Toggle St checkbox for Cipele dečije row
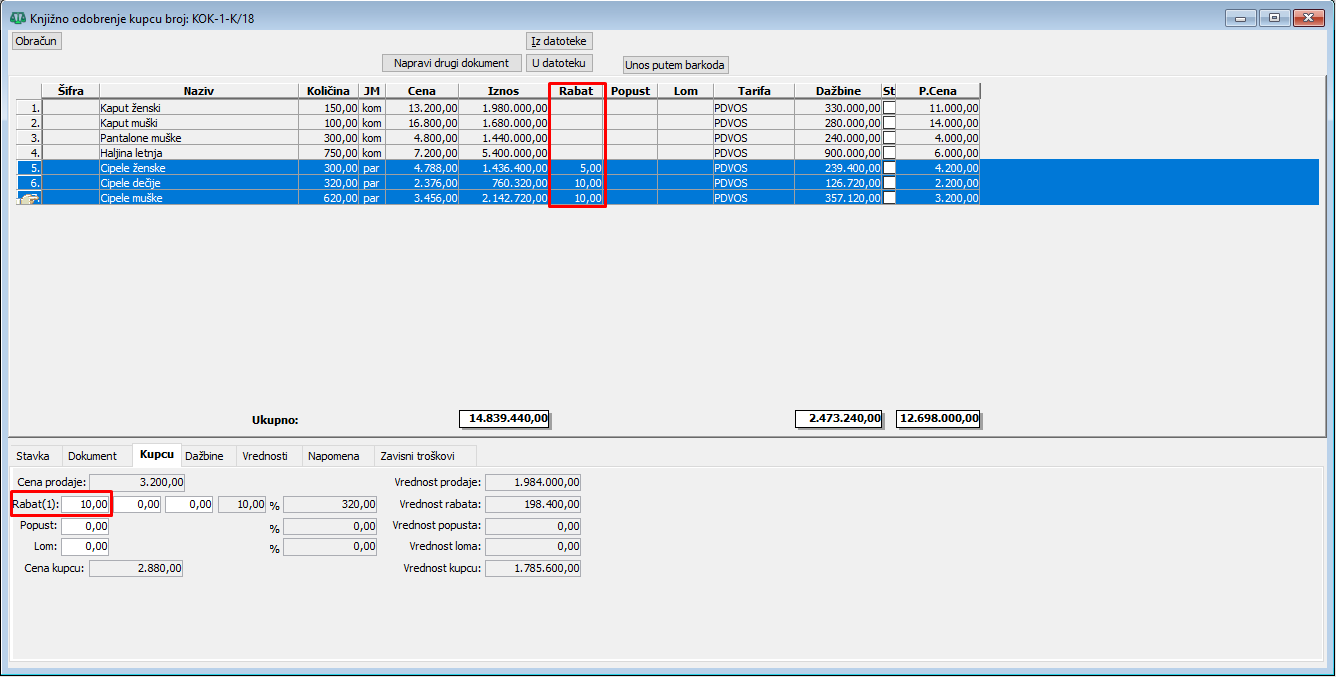 coord(889,183)
